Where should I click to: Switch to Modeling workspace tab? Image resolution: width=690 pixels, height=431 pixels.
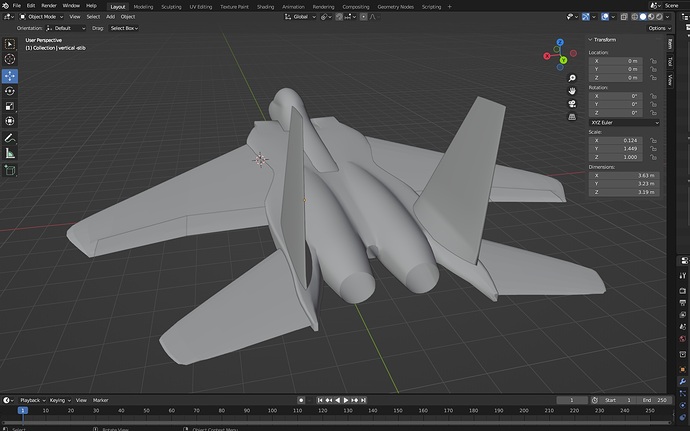[143, 7]
